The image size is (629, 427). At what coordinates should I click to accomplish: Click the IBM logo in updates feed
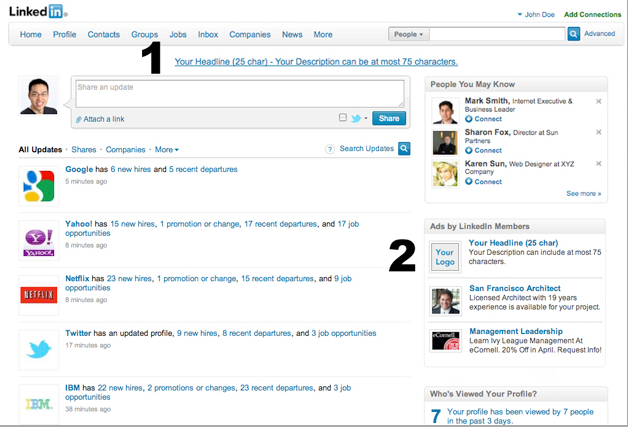click(39, 403)
